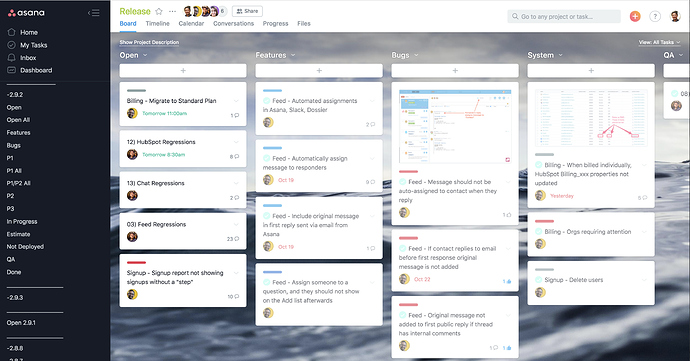Open 'In Progress' in the sidebar
Image resolution: width=690 pixels, height=361 pixels.
[22, 221]
